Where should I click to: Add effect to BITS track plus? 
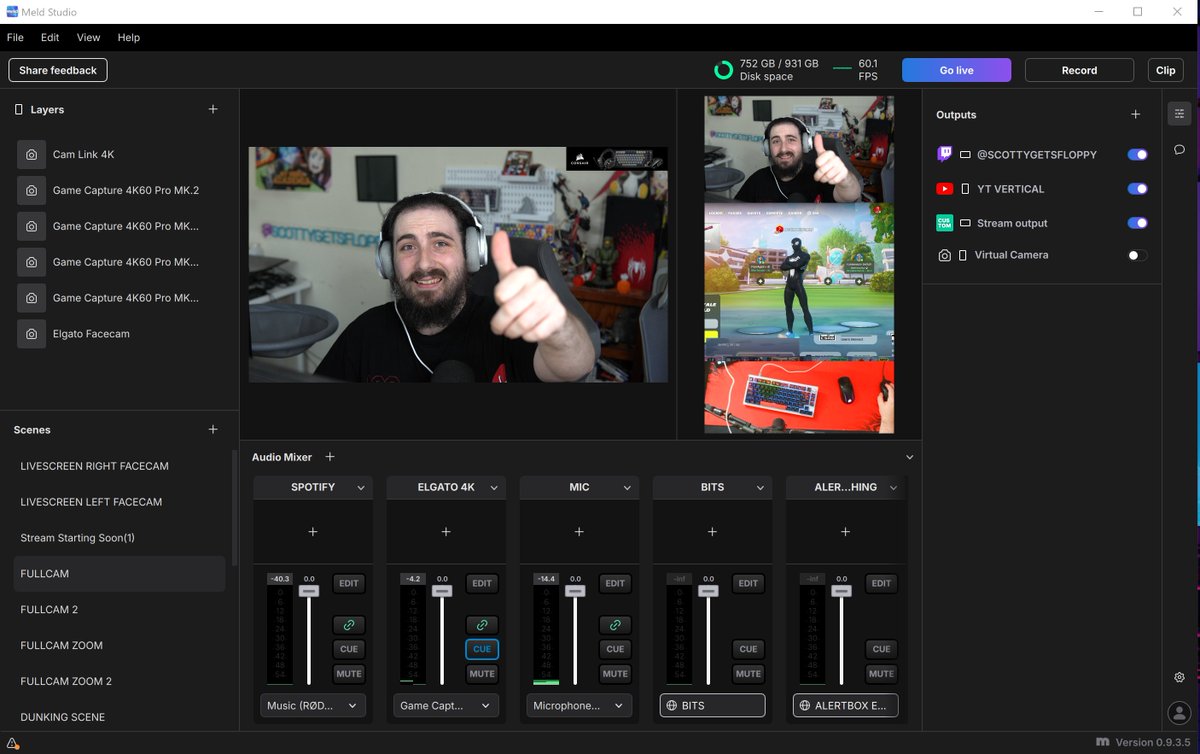[x=712, y=532]
